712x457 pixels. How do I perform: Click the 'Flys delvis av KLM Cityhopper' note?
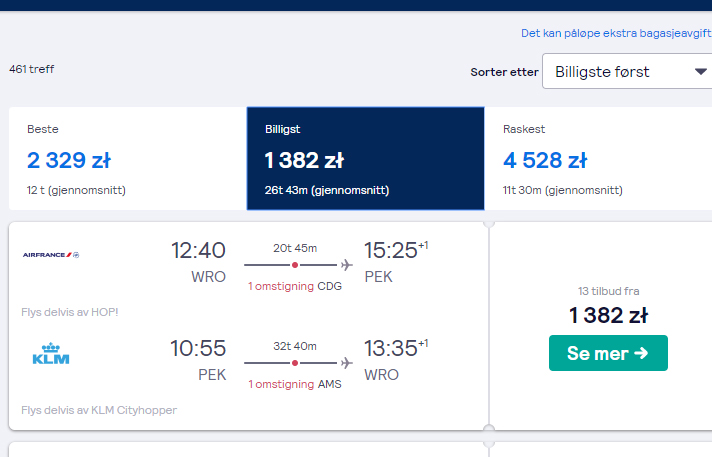click(x=99, y=410)
